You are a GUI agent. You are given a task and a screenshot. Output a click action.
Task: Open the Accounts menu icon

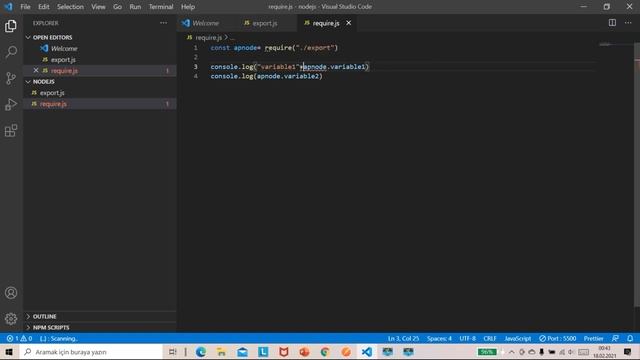11,293
